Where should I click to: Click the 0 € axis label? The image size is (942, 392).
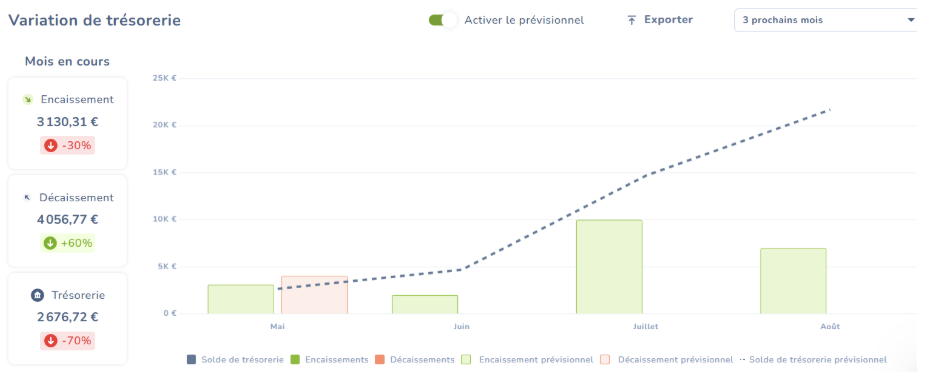[x=171, y=313]
